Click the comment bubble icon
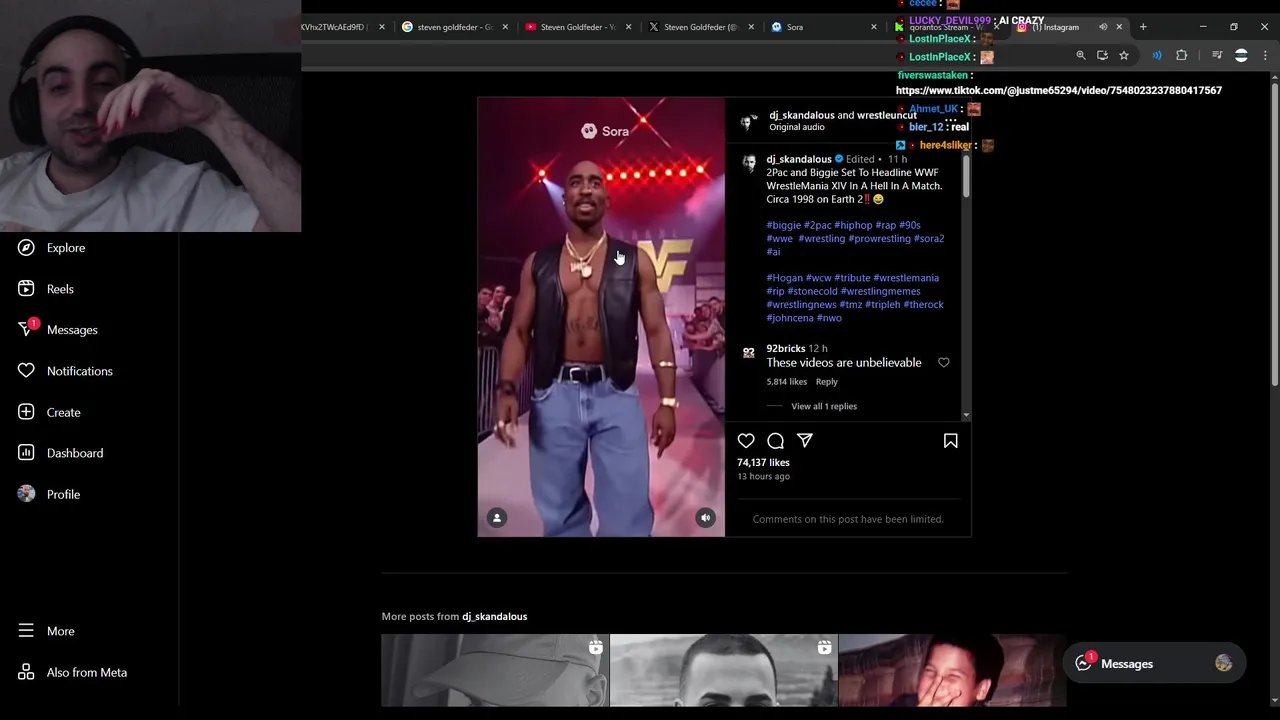 (x=775, y=441)
